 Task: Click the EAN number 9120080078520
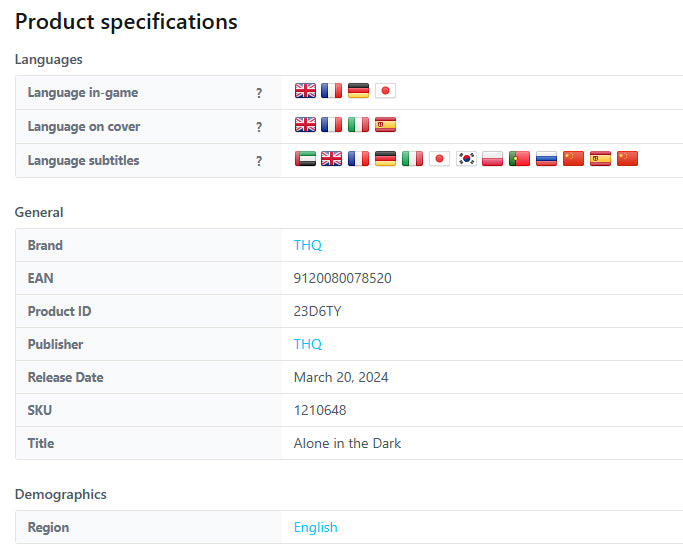point(342,278)
